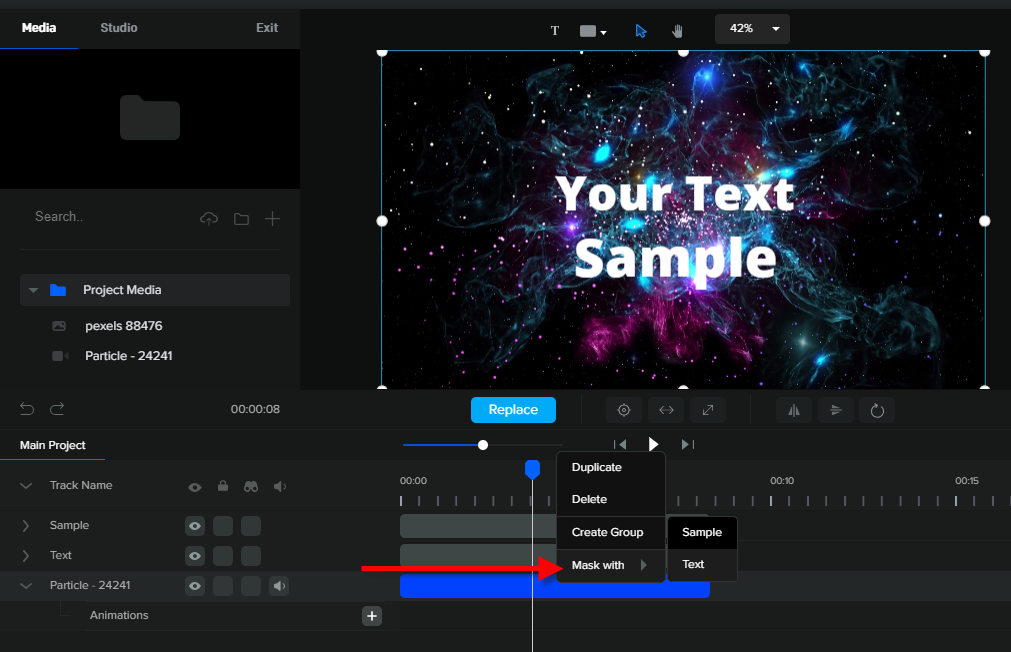Click the Replace button
Image resolution: width=1011 pixels, height=652 pixels.
coord(513,410)
